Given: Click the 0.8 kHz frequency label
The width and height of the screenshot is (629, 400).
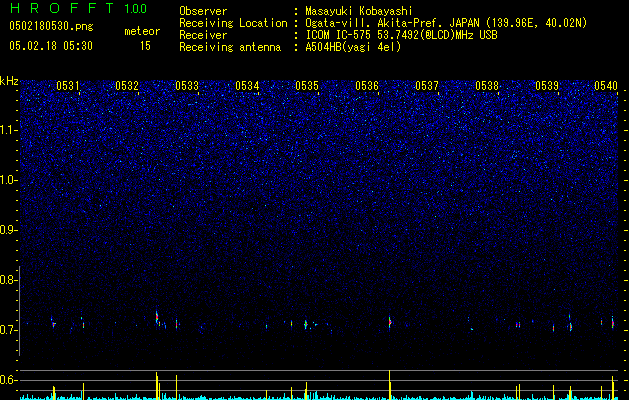Looking at the screenshot, I should 9,280.
